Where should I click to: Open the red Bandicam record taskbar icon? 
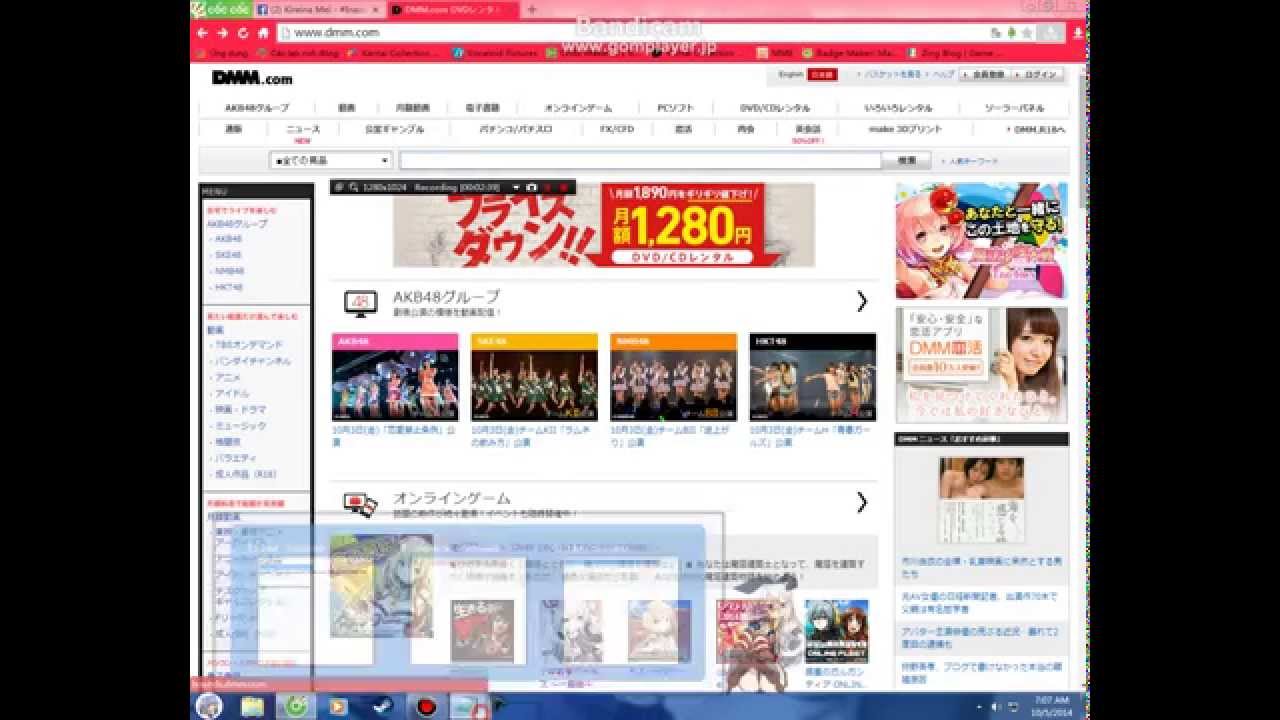427,706
